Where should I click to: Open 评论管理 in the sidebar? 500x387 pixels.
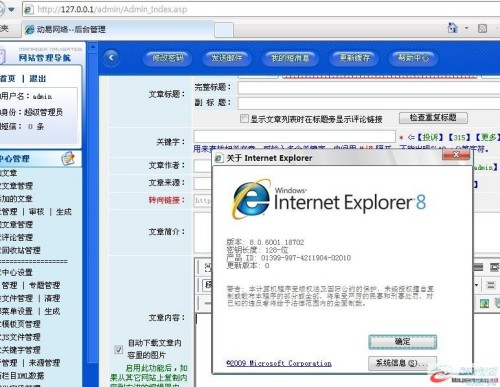point(17,237)
